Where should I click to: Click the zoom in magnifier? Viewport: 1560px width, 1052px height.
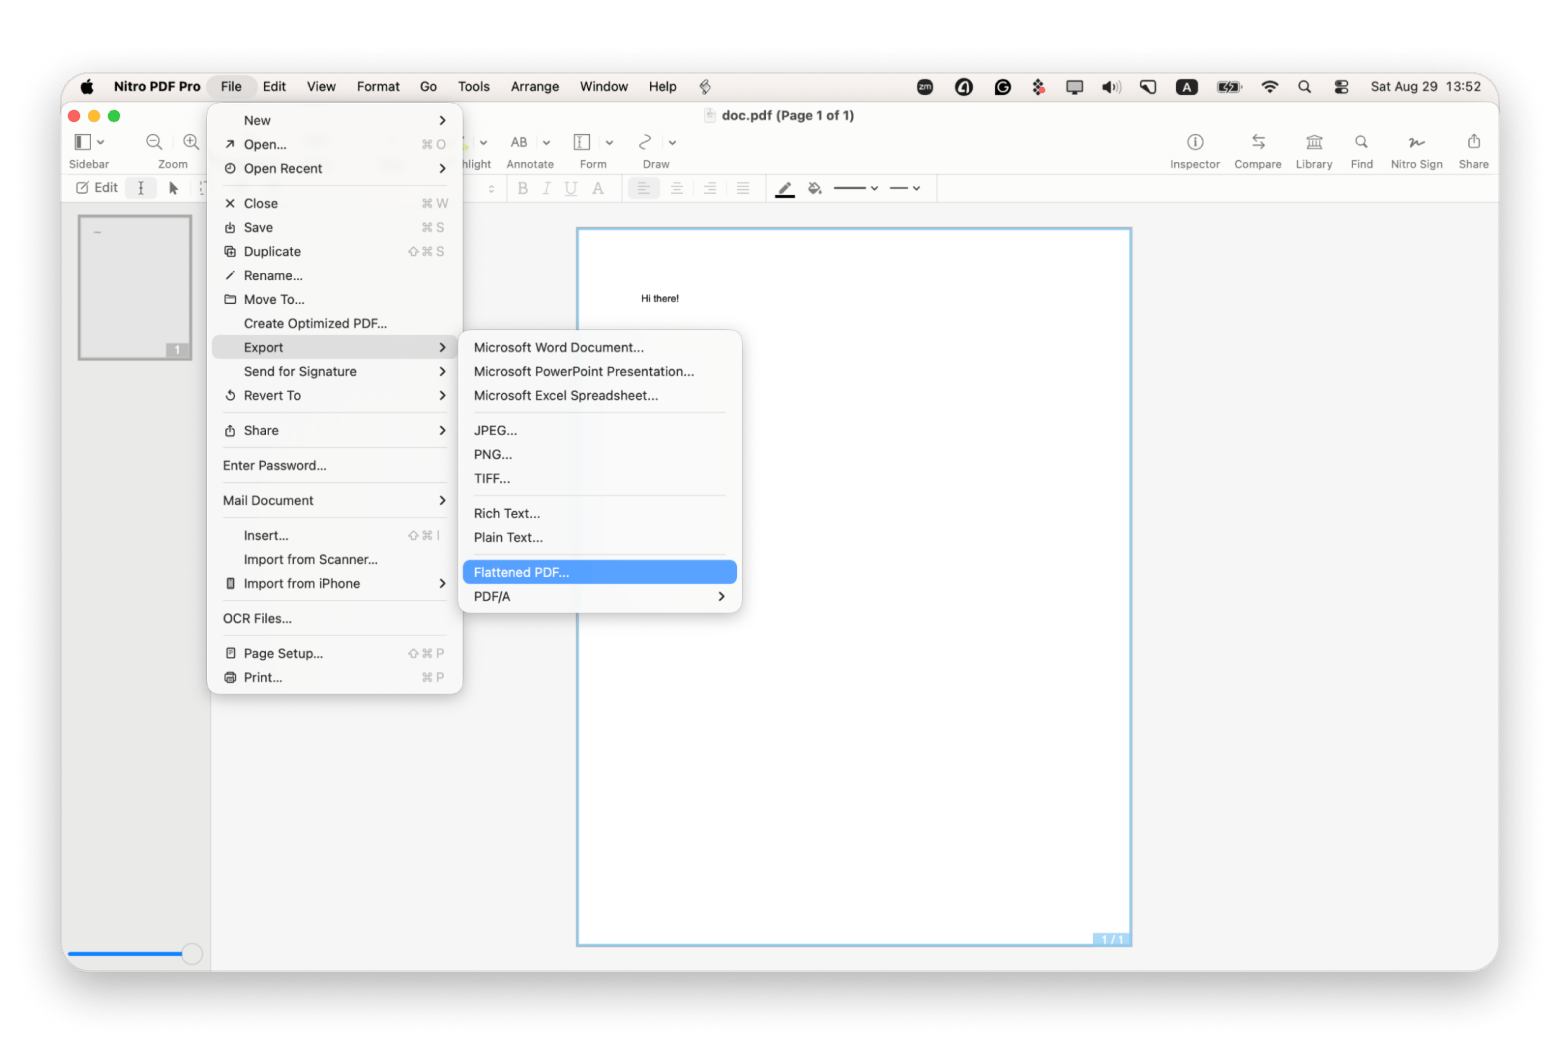point(191,142)
